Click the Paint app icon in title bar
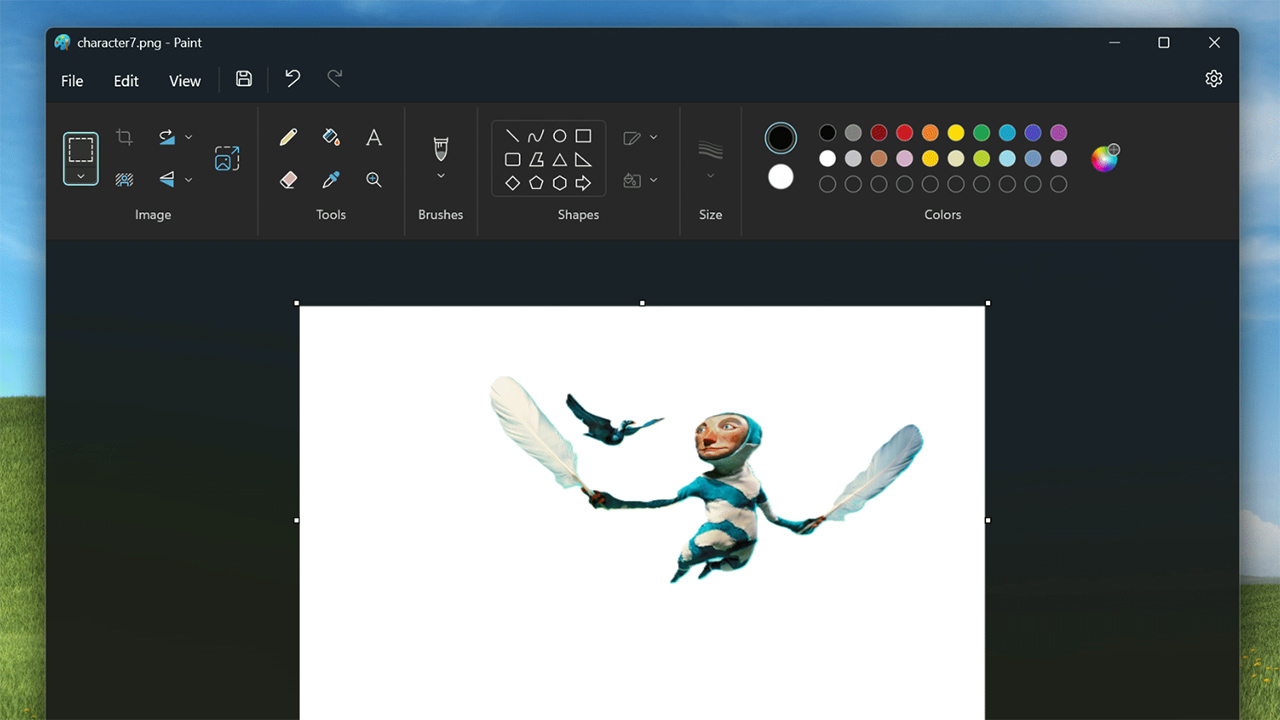 (63, 43)
